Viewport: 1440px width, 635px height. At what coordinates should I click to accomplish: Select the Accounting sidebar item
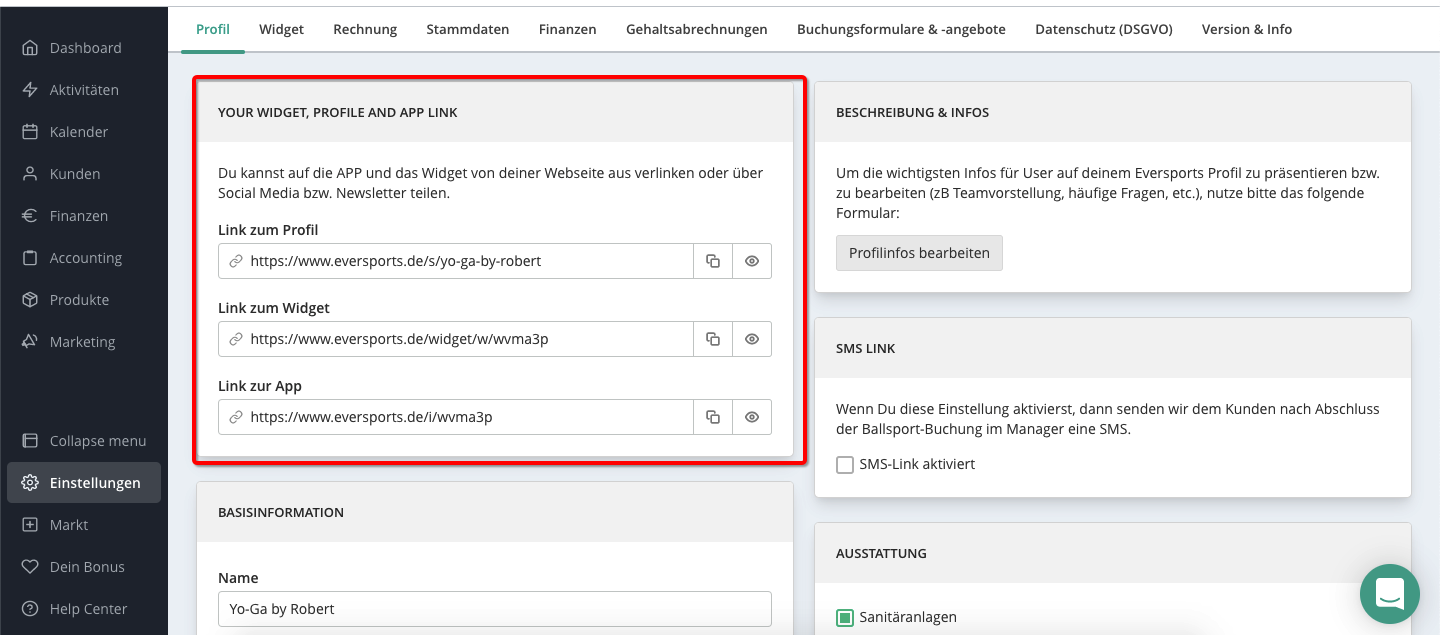tap(83, 257)
